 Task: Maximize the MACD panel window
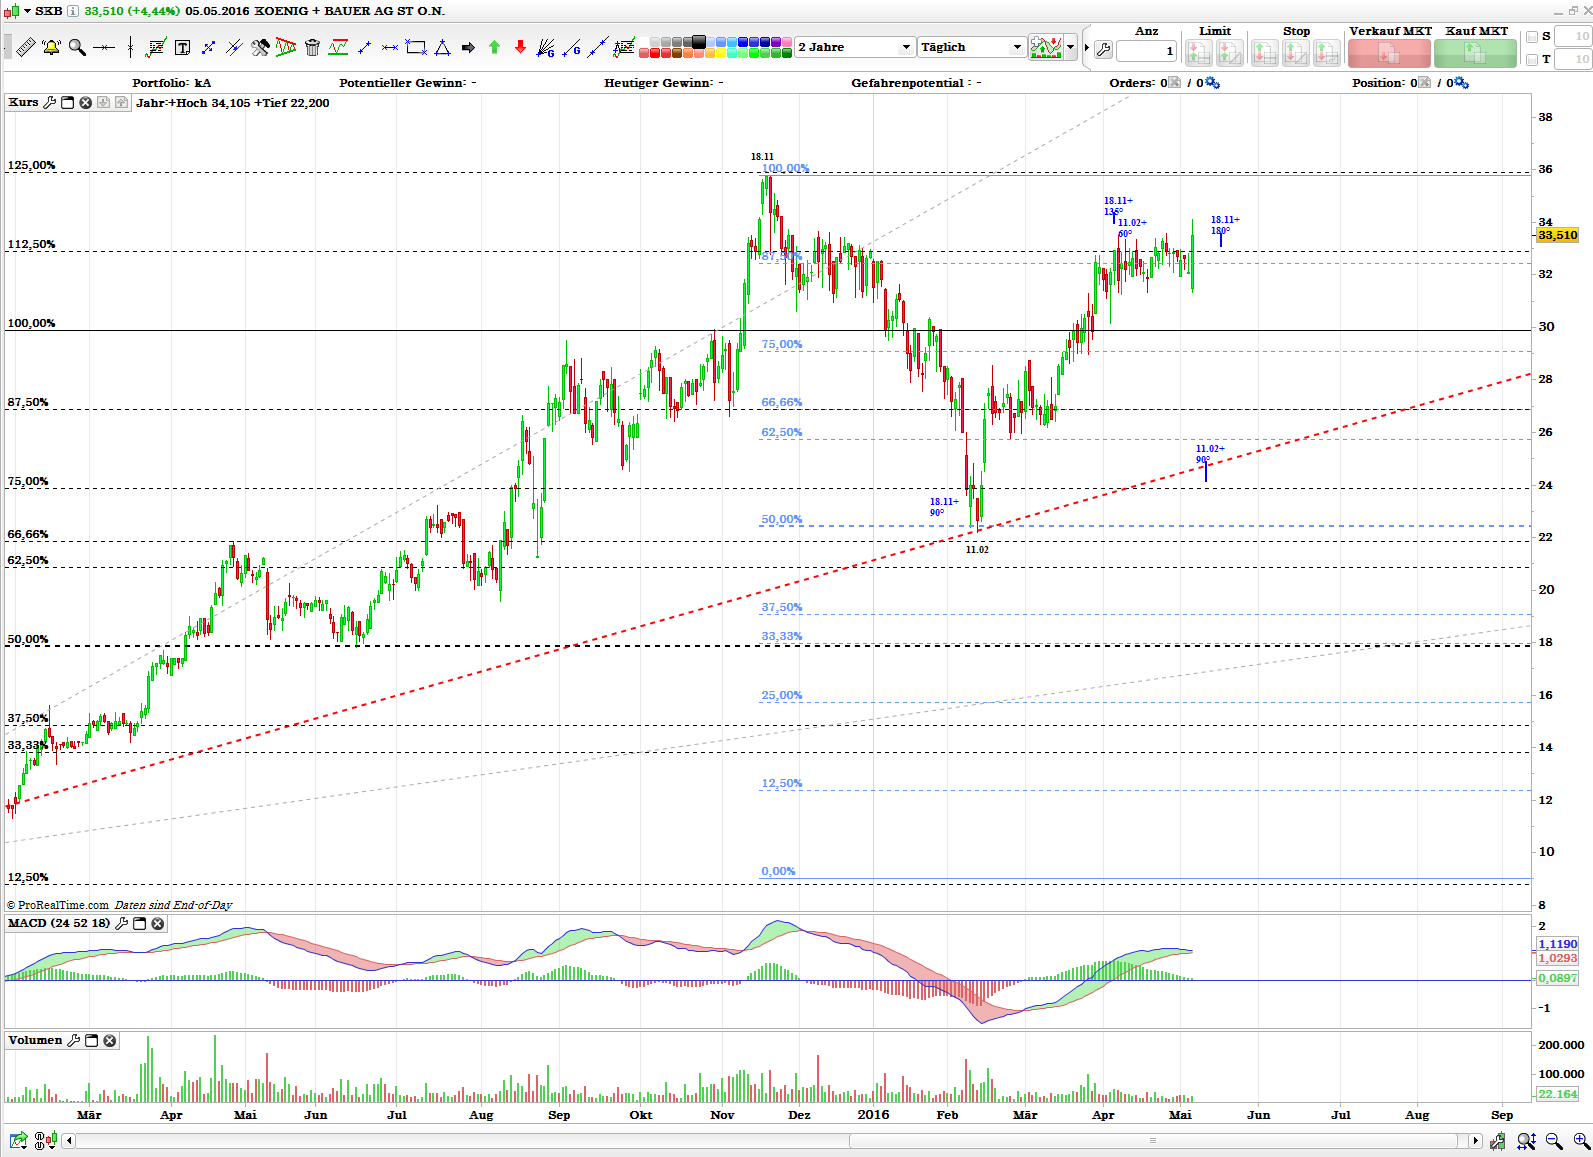[x=140, y=923]
